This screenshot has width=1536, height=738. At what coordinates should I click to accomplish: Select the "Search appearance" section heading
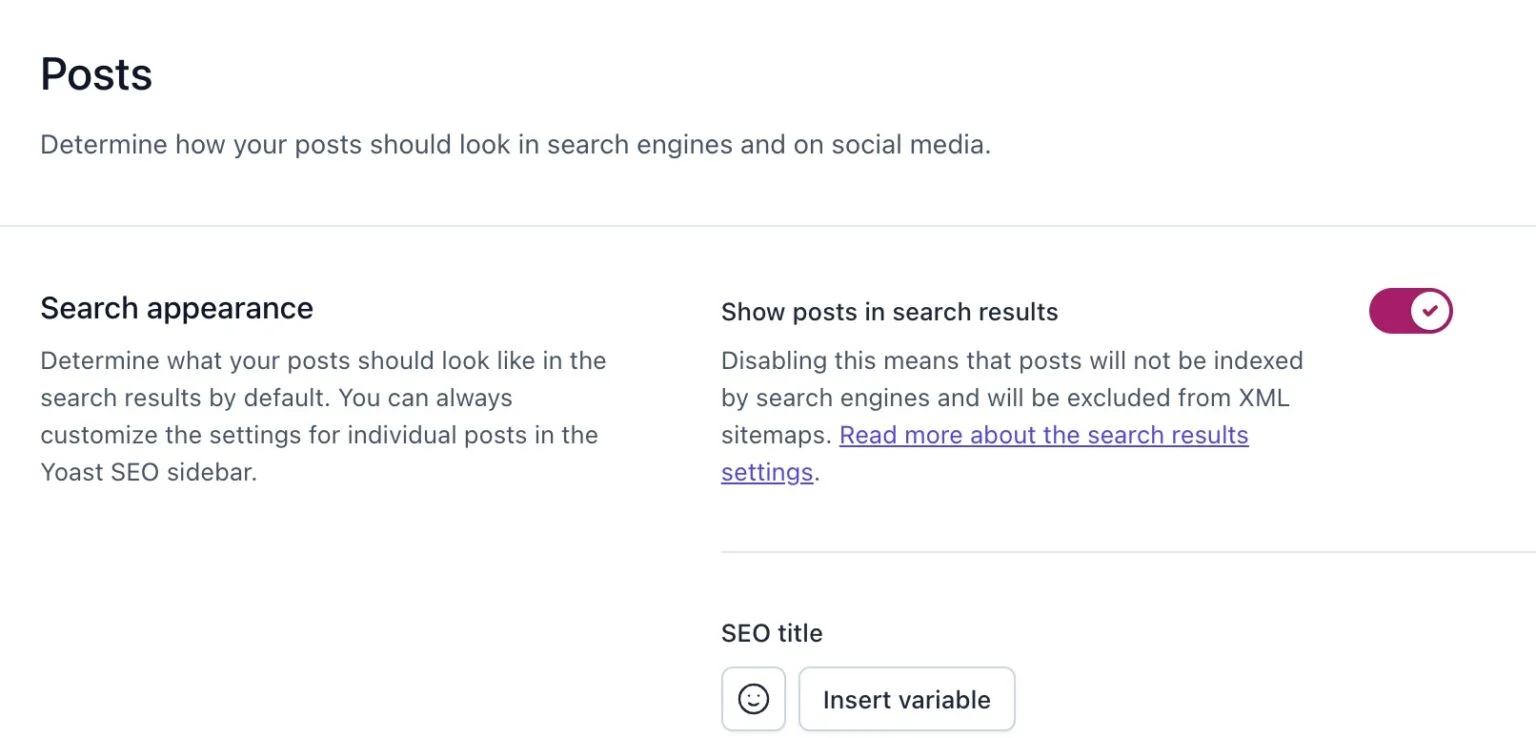[x=176, y=308]
